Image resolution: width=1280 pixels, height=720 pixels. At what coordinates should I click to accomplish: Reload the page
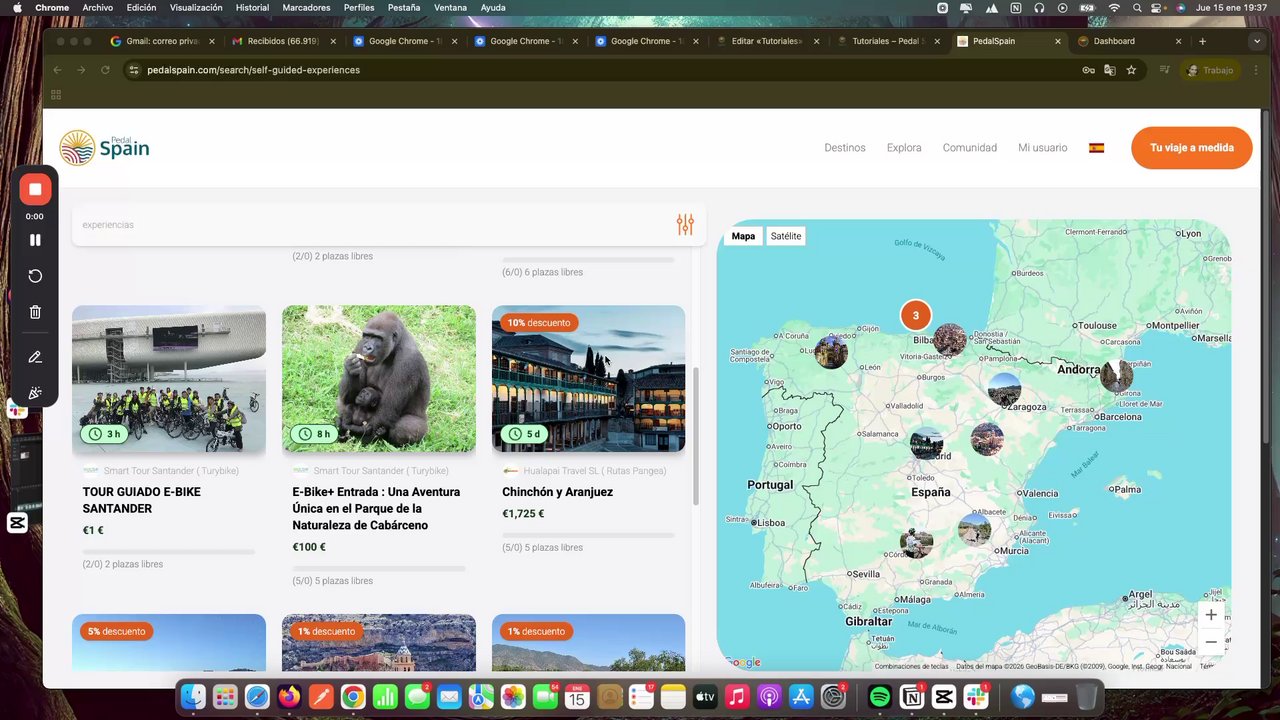tap(105, 70)
